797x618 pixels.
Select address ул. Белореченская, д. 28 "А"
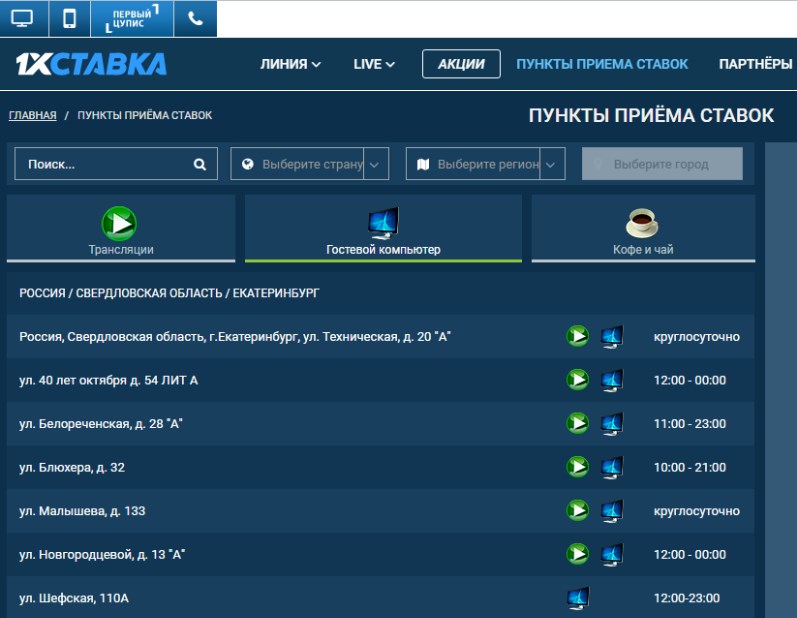click(x=101, y=424)
